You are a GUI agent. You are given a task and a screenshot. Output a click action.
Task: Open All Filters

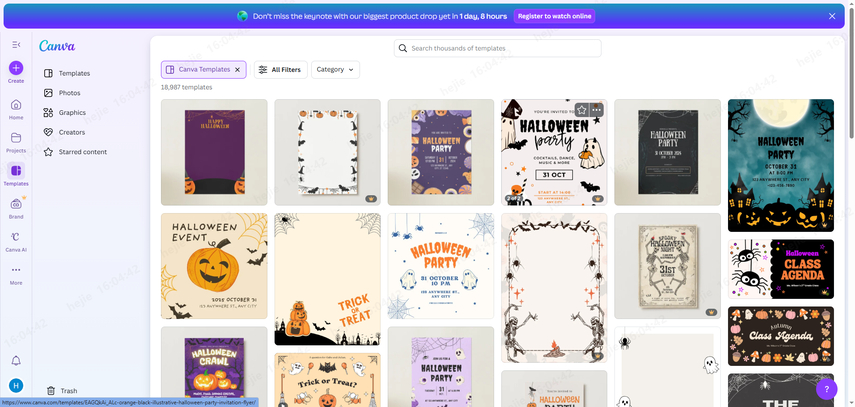click(280, 70)
